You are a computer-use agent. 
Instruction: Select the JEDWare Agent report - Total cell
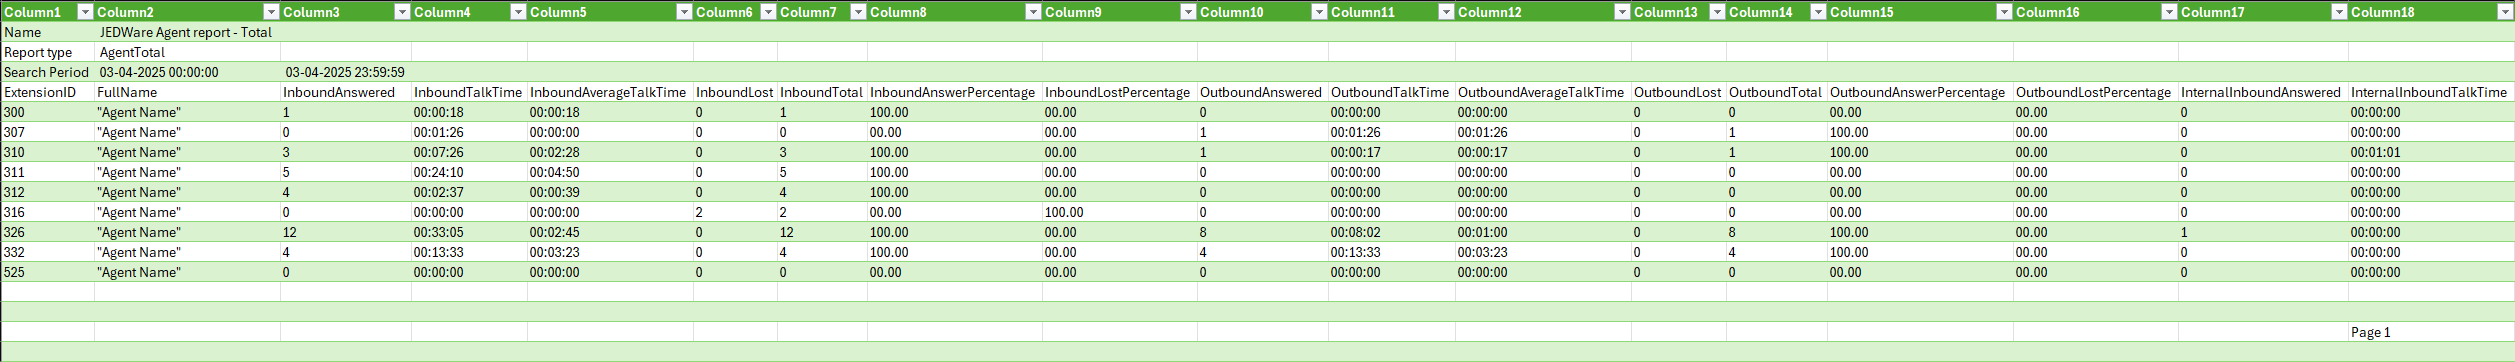coord(187,32)
